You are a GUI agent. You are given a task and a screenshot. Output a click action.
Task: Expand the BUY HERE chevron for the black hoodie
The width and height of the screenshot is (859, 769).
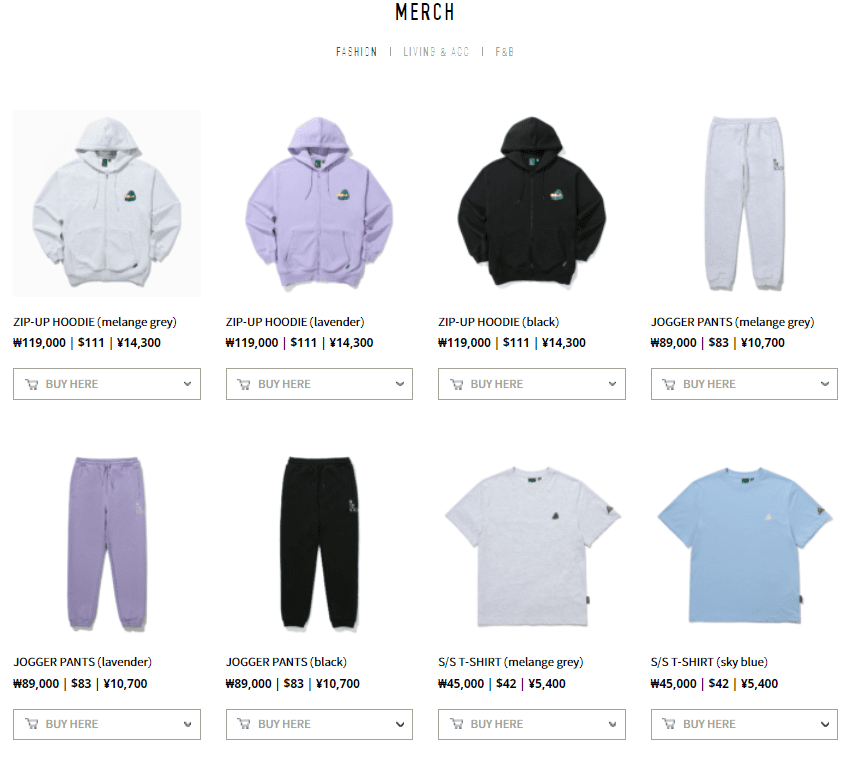(612, 384)
